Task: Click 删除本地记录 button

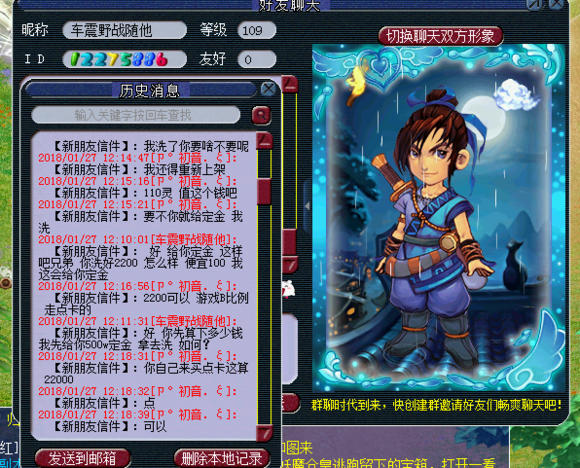Action: (x=221, y=458)
